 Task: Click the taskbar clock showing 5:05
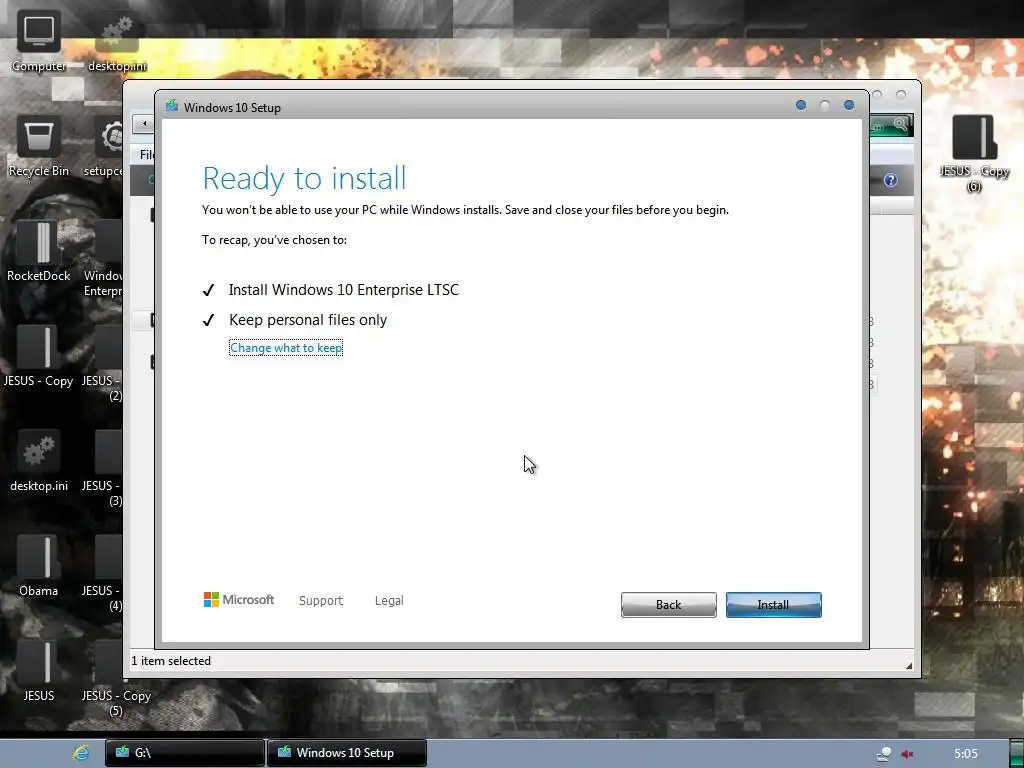tap(965, 754)
